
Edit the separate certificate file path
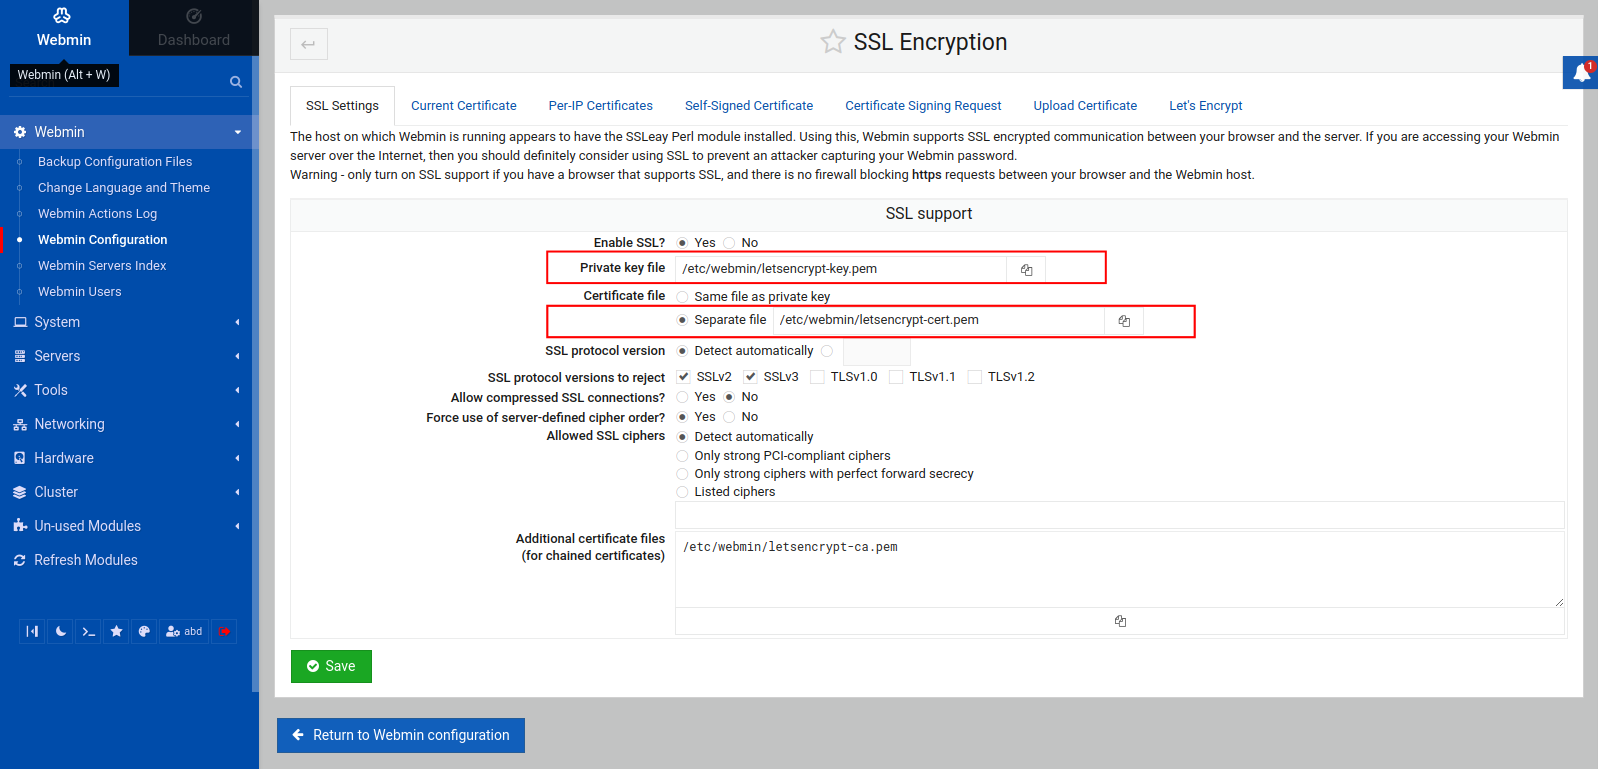click(939, 320)
